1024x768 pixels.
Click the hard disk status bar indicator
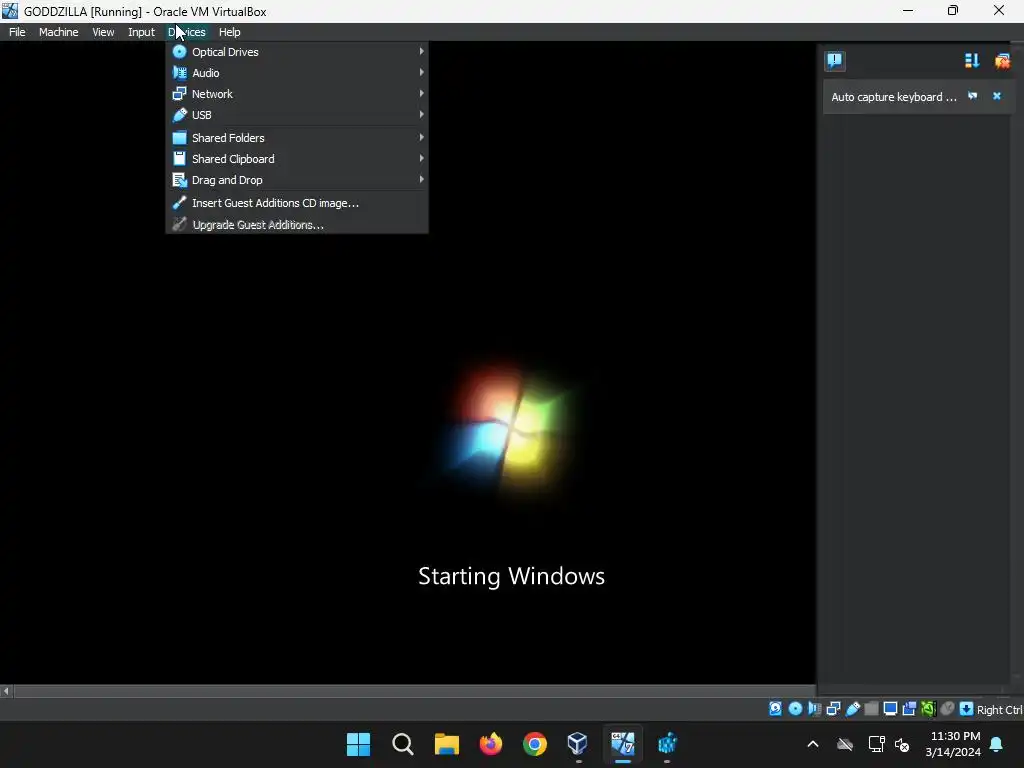click(x=775, y=709)
